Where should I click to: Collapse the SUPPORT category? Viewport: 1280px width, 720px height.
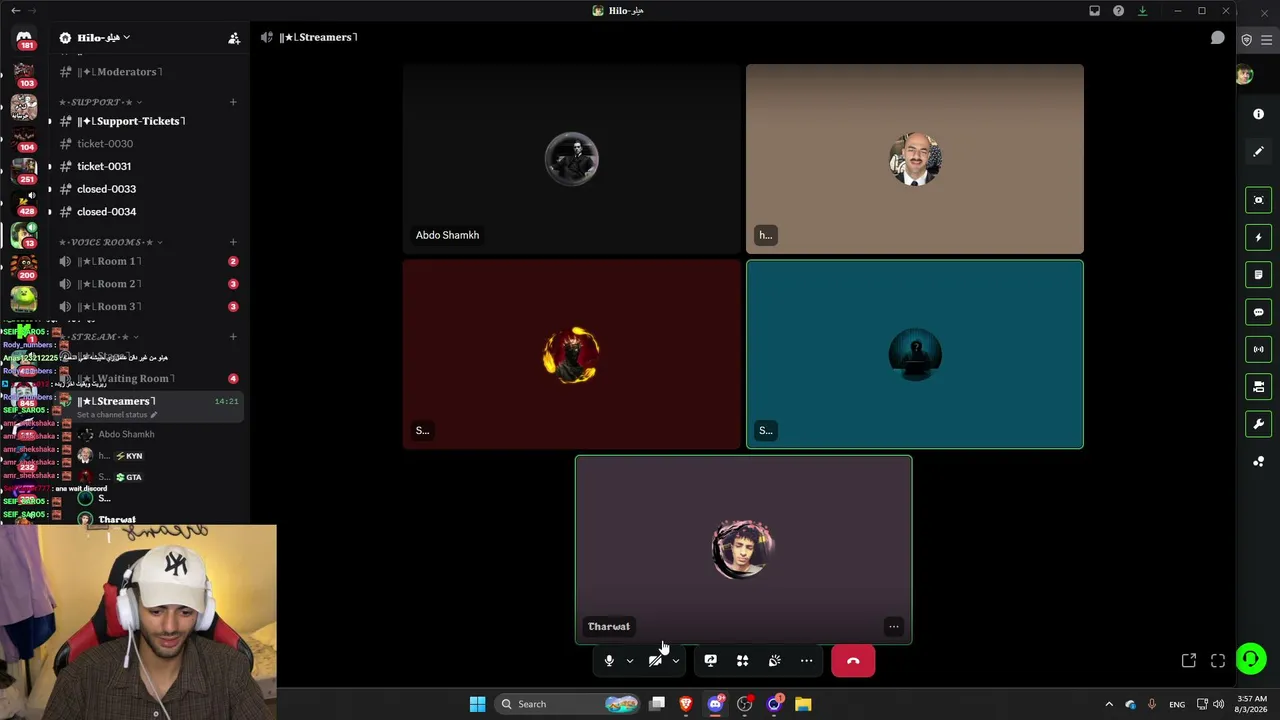coord(100,102)
